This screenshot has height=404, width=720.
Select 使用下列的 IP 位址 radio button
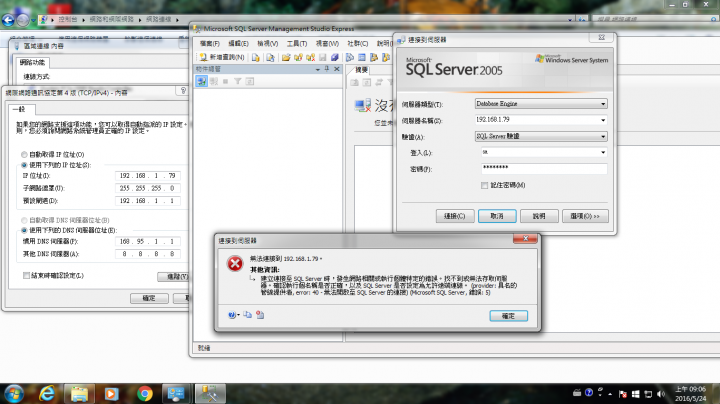tap(24, 165)
